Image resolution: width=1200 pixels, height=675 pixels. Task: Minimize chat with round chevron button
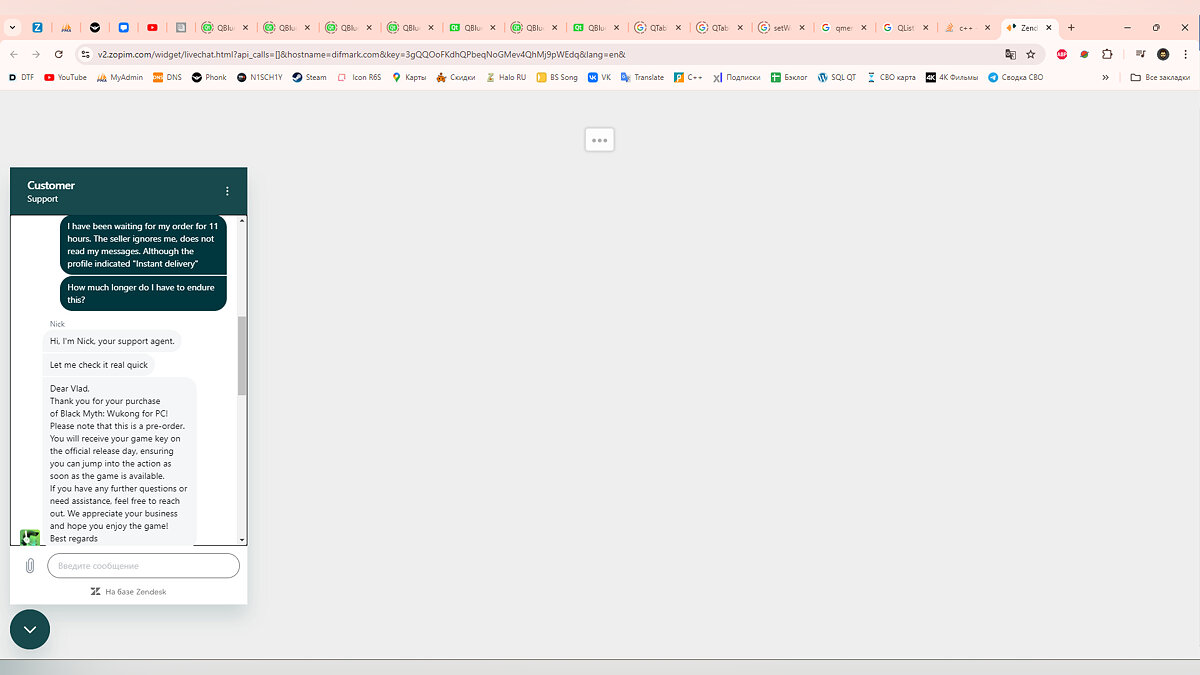pos(30,629)
